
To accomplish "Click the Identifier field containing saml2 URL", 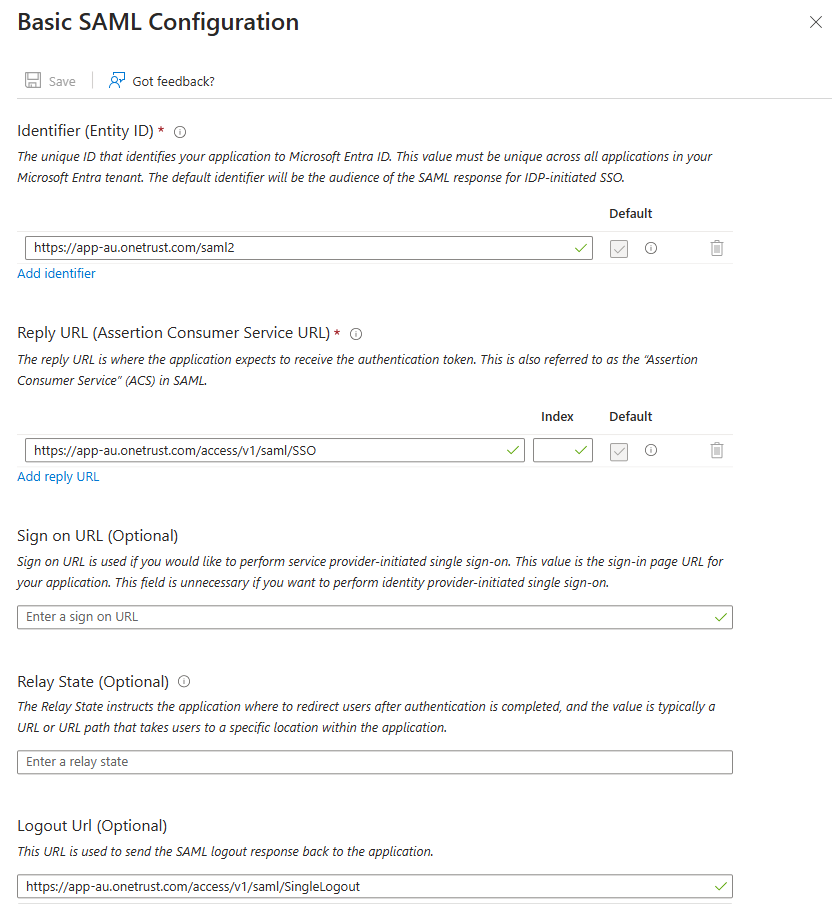I will click(x=300, y=248).
